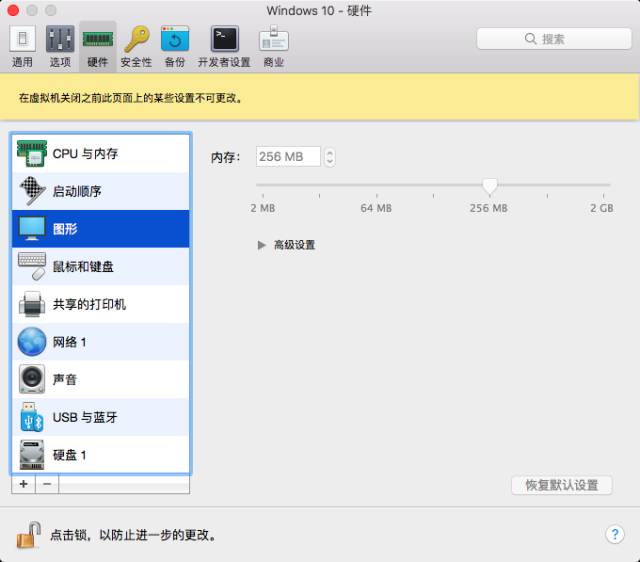Viewport: 640px width, 562px height.
Task: Select the 网络 1 list row
Action: [x=100, y=342]
